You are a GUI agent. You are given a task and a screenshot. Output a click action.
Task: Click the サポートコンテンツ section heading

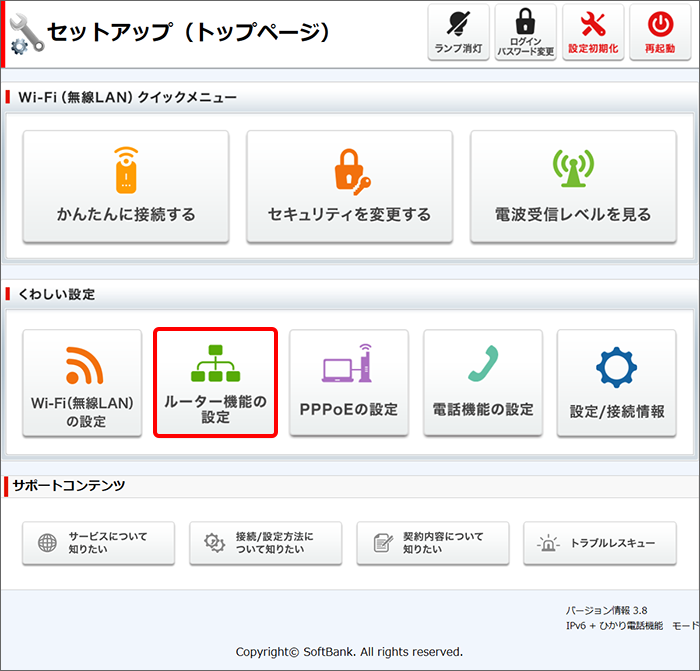[69, 485]
